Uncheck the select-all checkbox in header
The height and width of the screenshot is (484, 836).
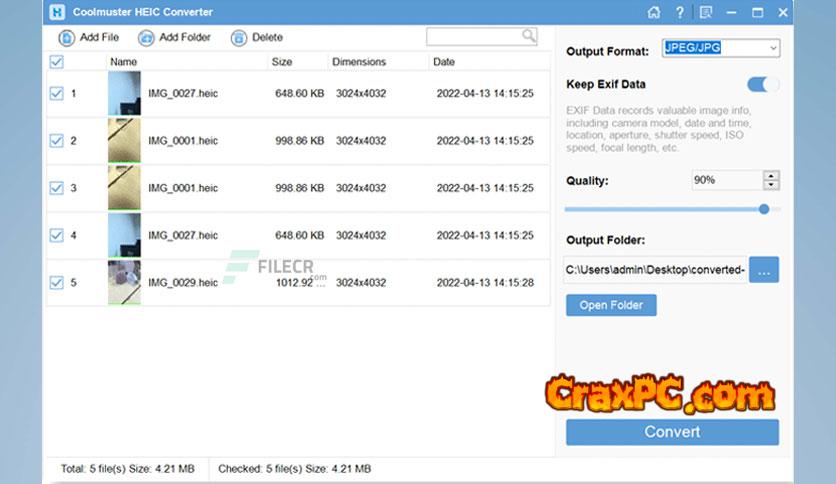coord(56,62)
